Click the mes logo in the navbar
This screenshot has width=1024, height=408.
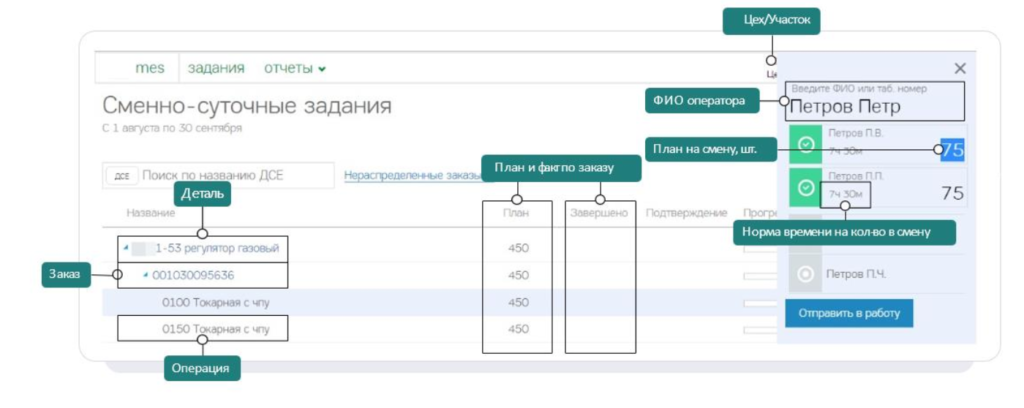(150, 68)
